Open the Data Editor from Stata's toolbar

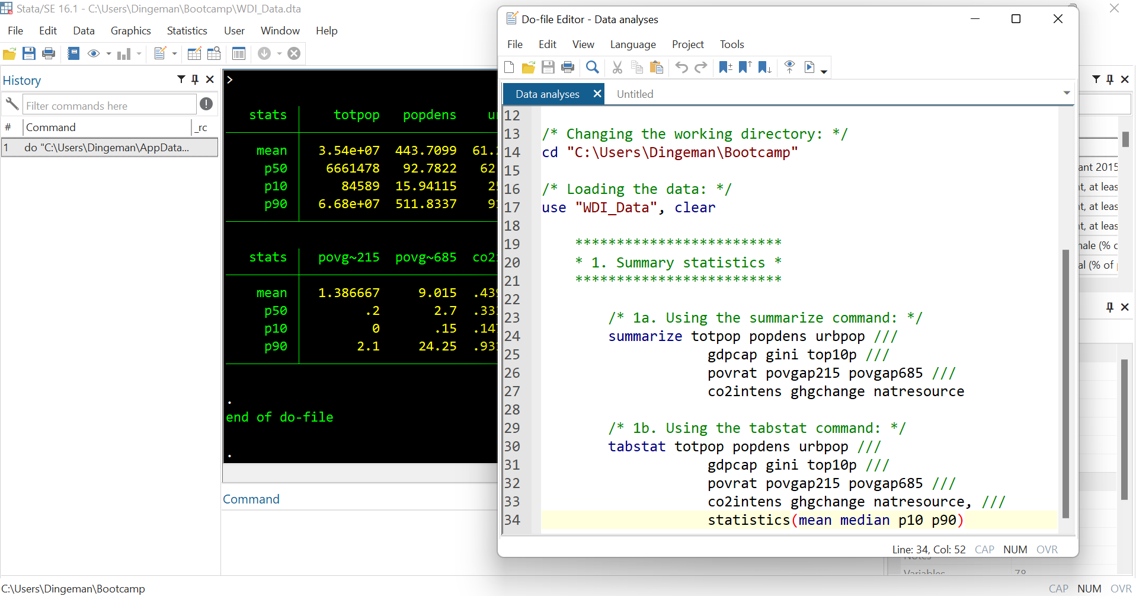194,54
